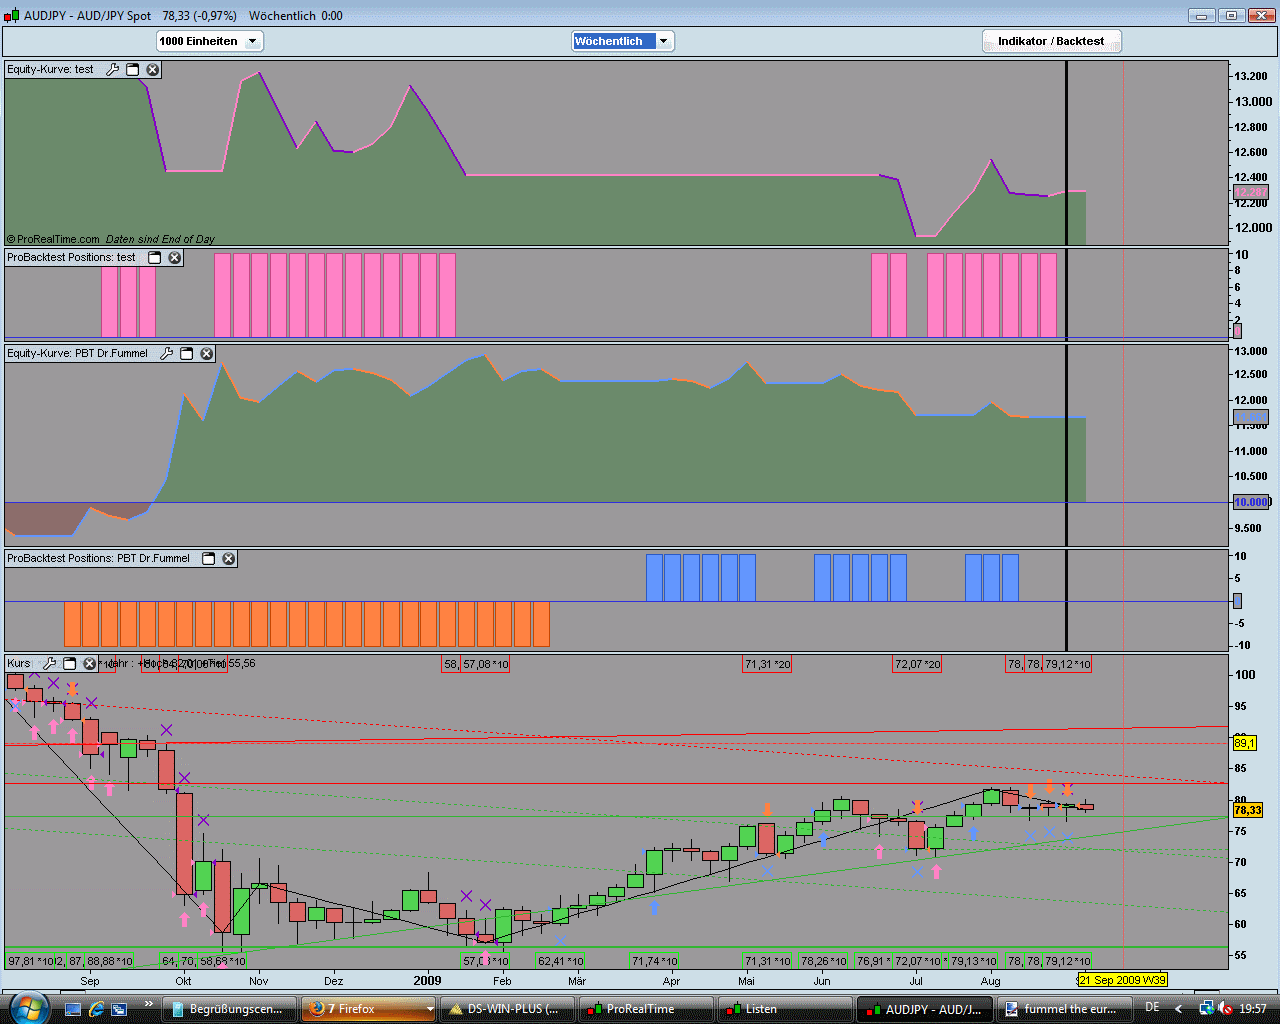Click the network tray icon

click(x=1204, y=1009)
